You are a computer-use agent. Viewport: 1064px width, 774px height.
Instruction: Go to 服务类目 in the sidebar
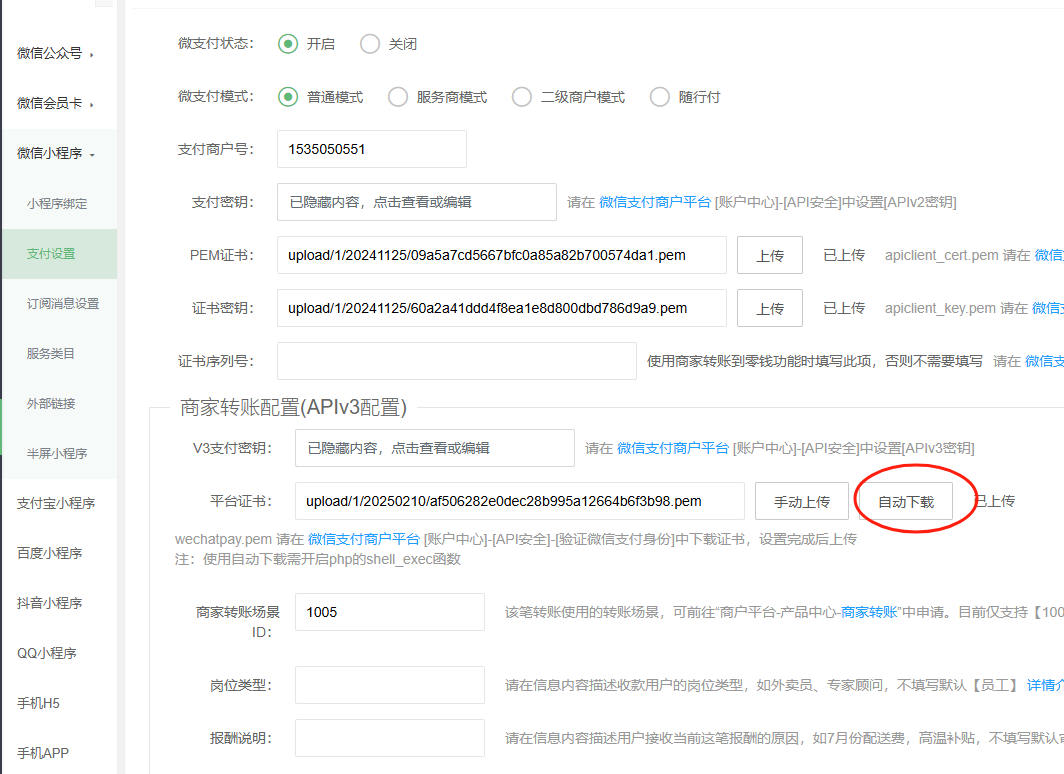tap(51, 354)
